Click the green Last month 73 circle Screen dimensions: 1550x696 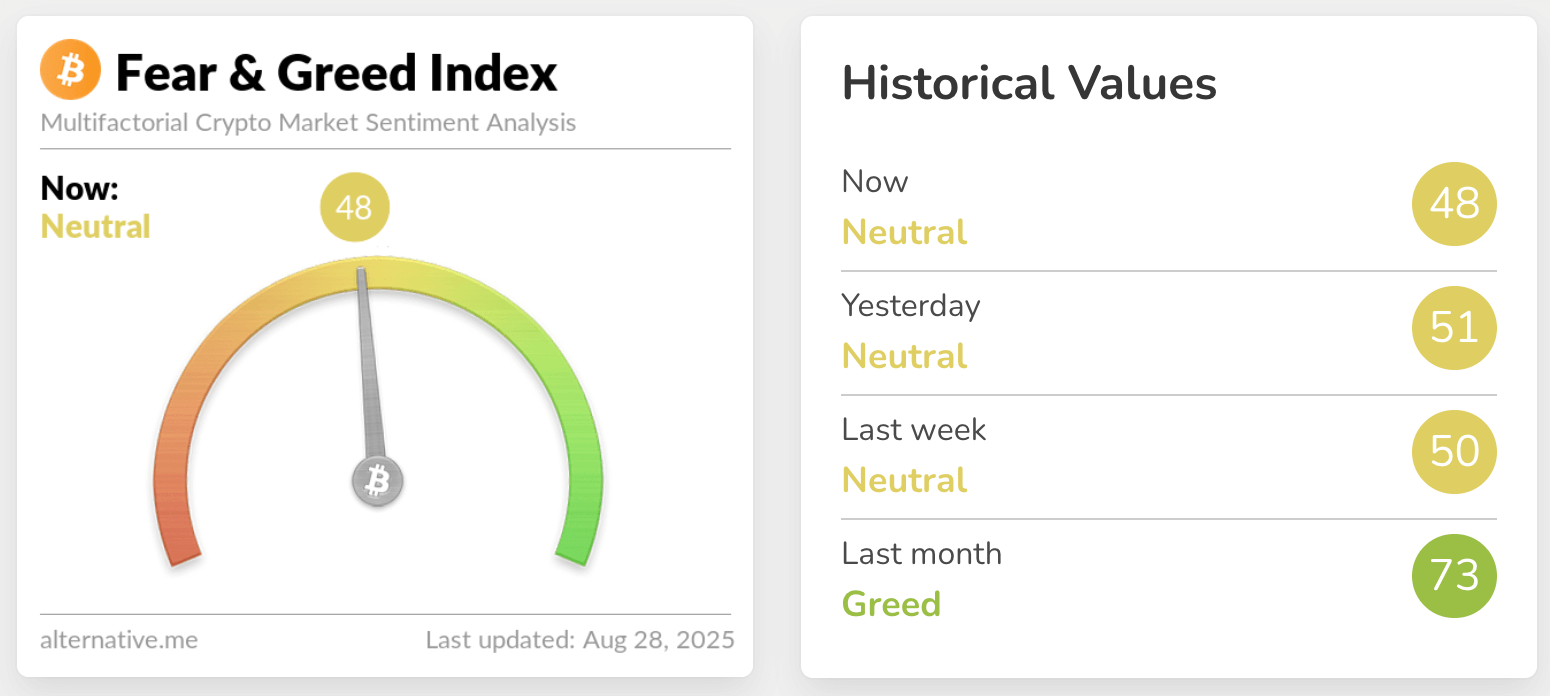[x=1454, y=576]
